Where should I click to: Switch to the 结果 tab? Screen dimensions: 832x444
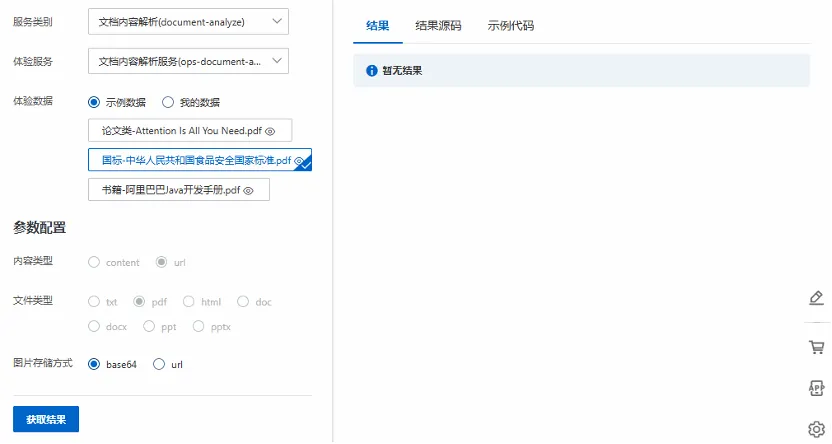(378, 25)
